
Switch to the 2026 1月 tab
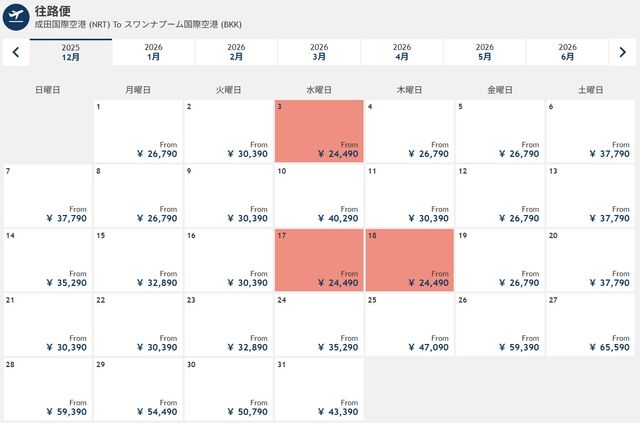click(x=154, y=52)
